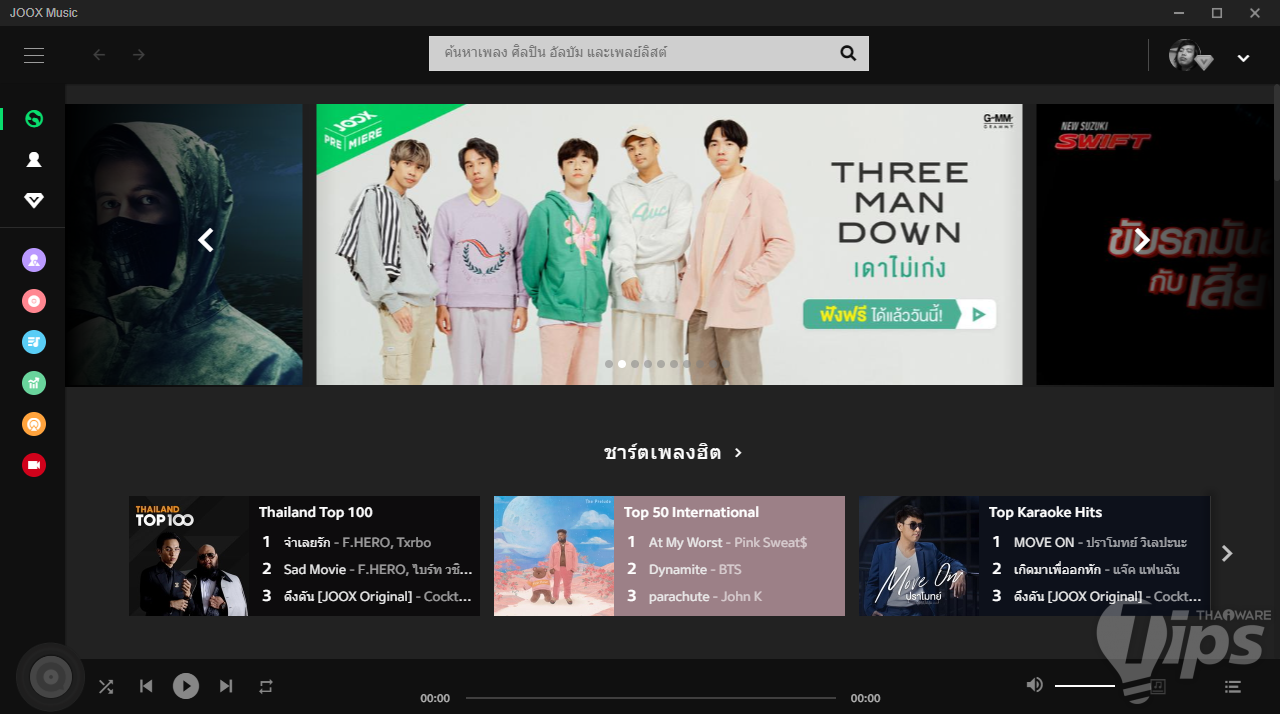Skip to the previous track
The height and width of the screenshot is (714, 1280).
point(146,686)
